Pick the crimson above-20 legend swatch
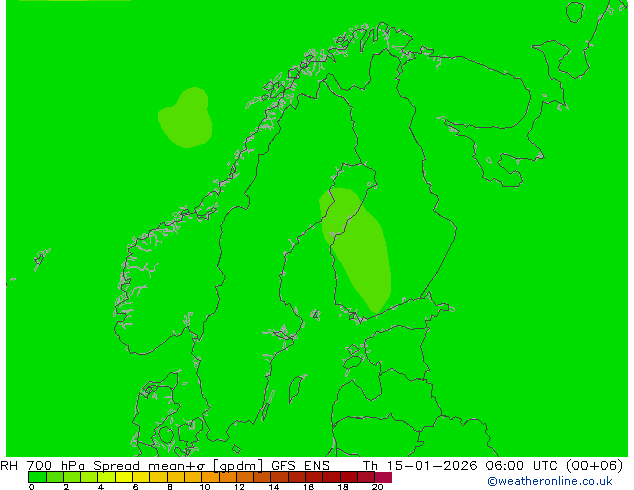The height and width of the screenshot is (490, 634). (383, 477)
